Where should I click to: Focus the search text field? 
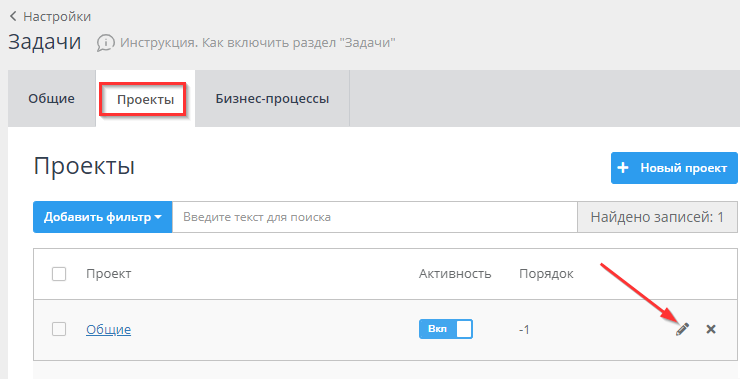(x=375, y=217)
